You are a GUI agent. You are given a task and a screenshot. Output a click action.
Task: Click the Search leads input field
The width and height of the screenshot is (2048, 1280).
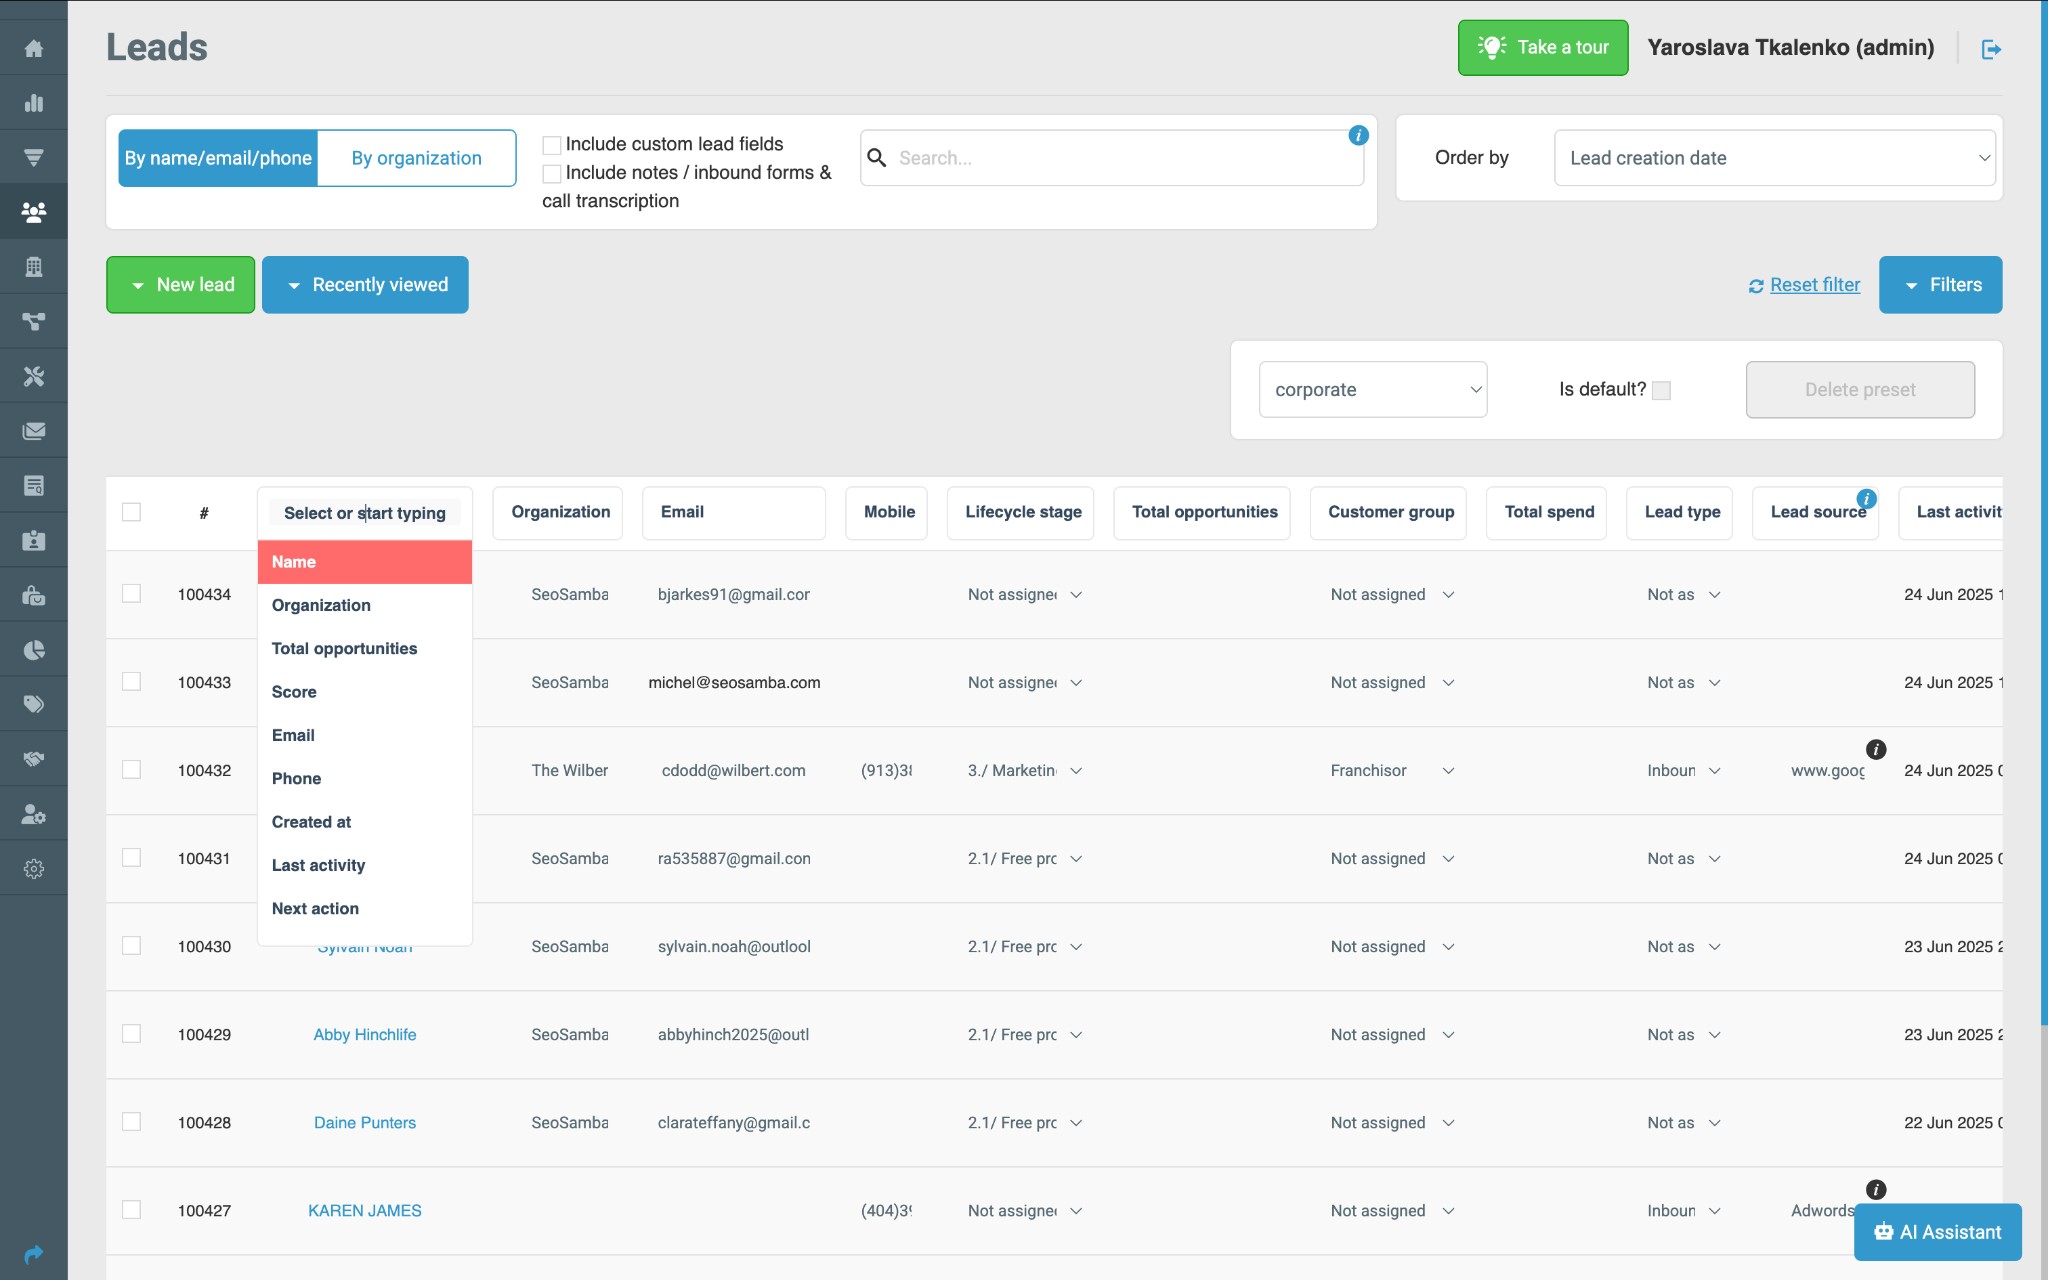(x=1112, y=158)
